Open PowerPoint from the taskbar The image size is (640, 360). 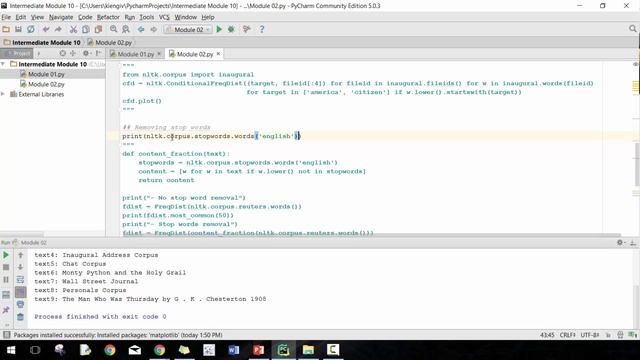[258, 350]
